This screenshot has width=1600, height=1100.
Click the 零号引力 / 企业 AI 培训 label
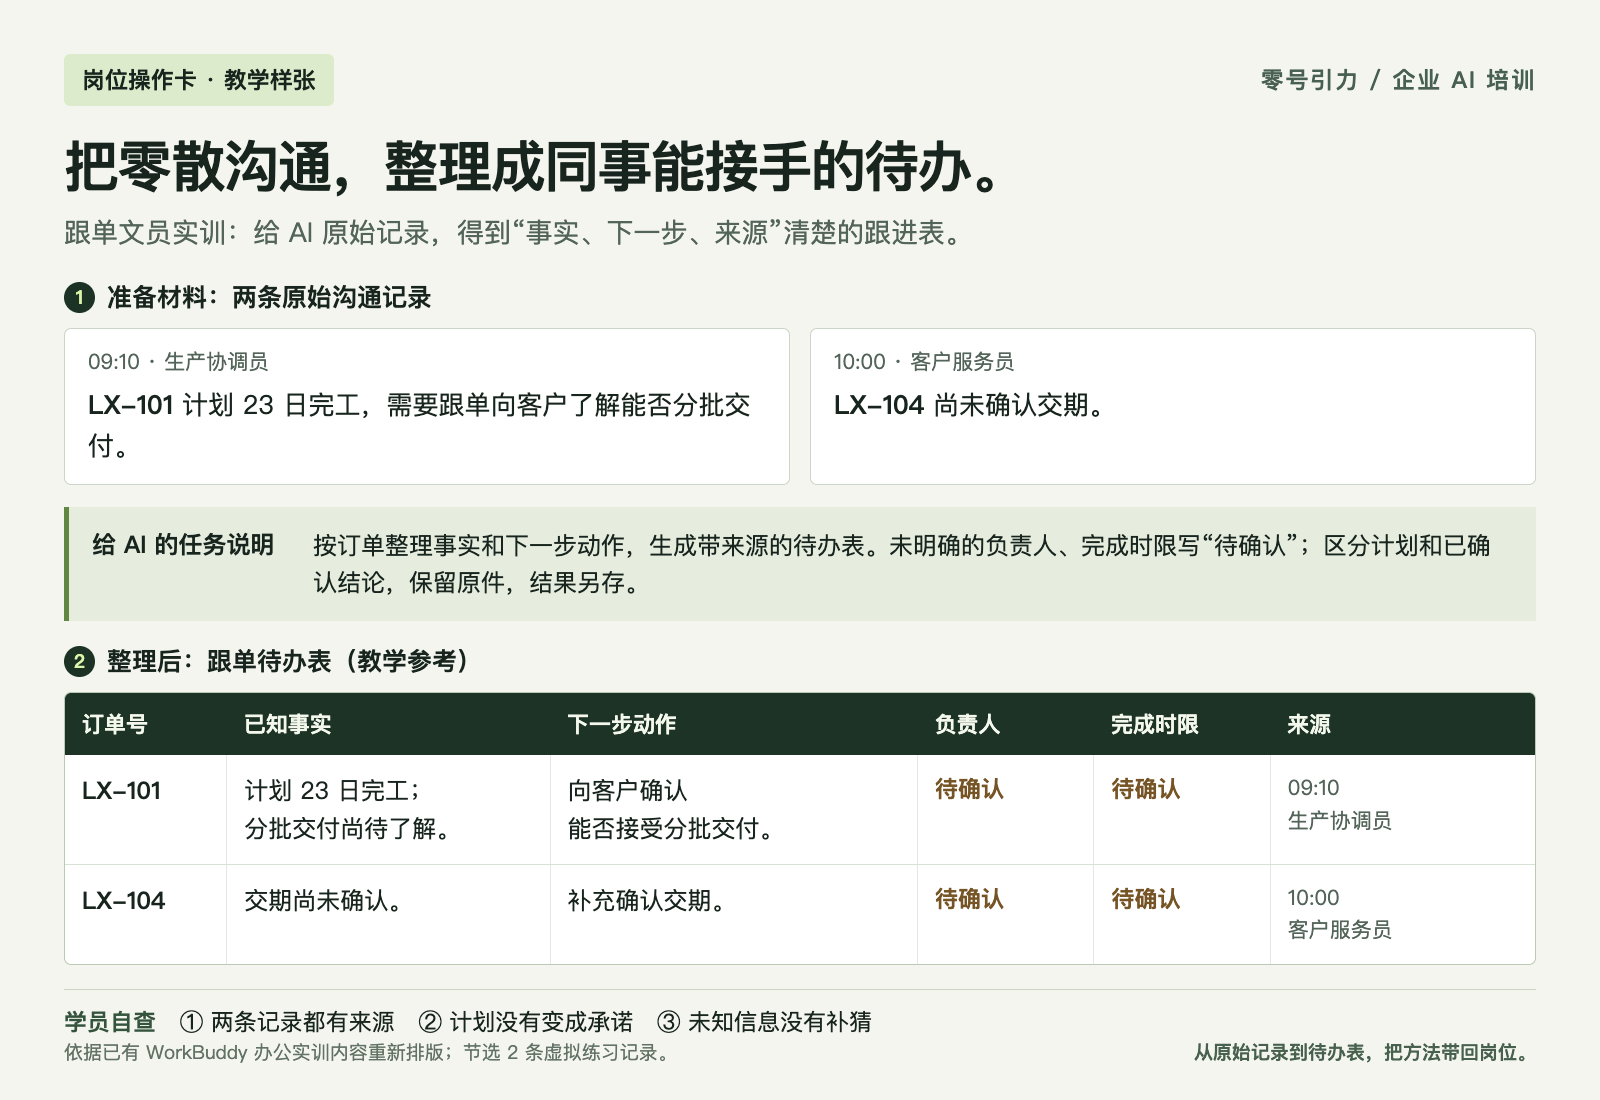(1397, 80)
